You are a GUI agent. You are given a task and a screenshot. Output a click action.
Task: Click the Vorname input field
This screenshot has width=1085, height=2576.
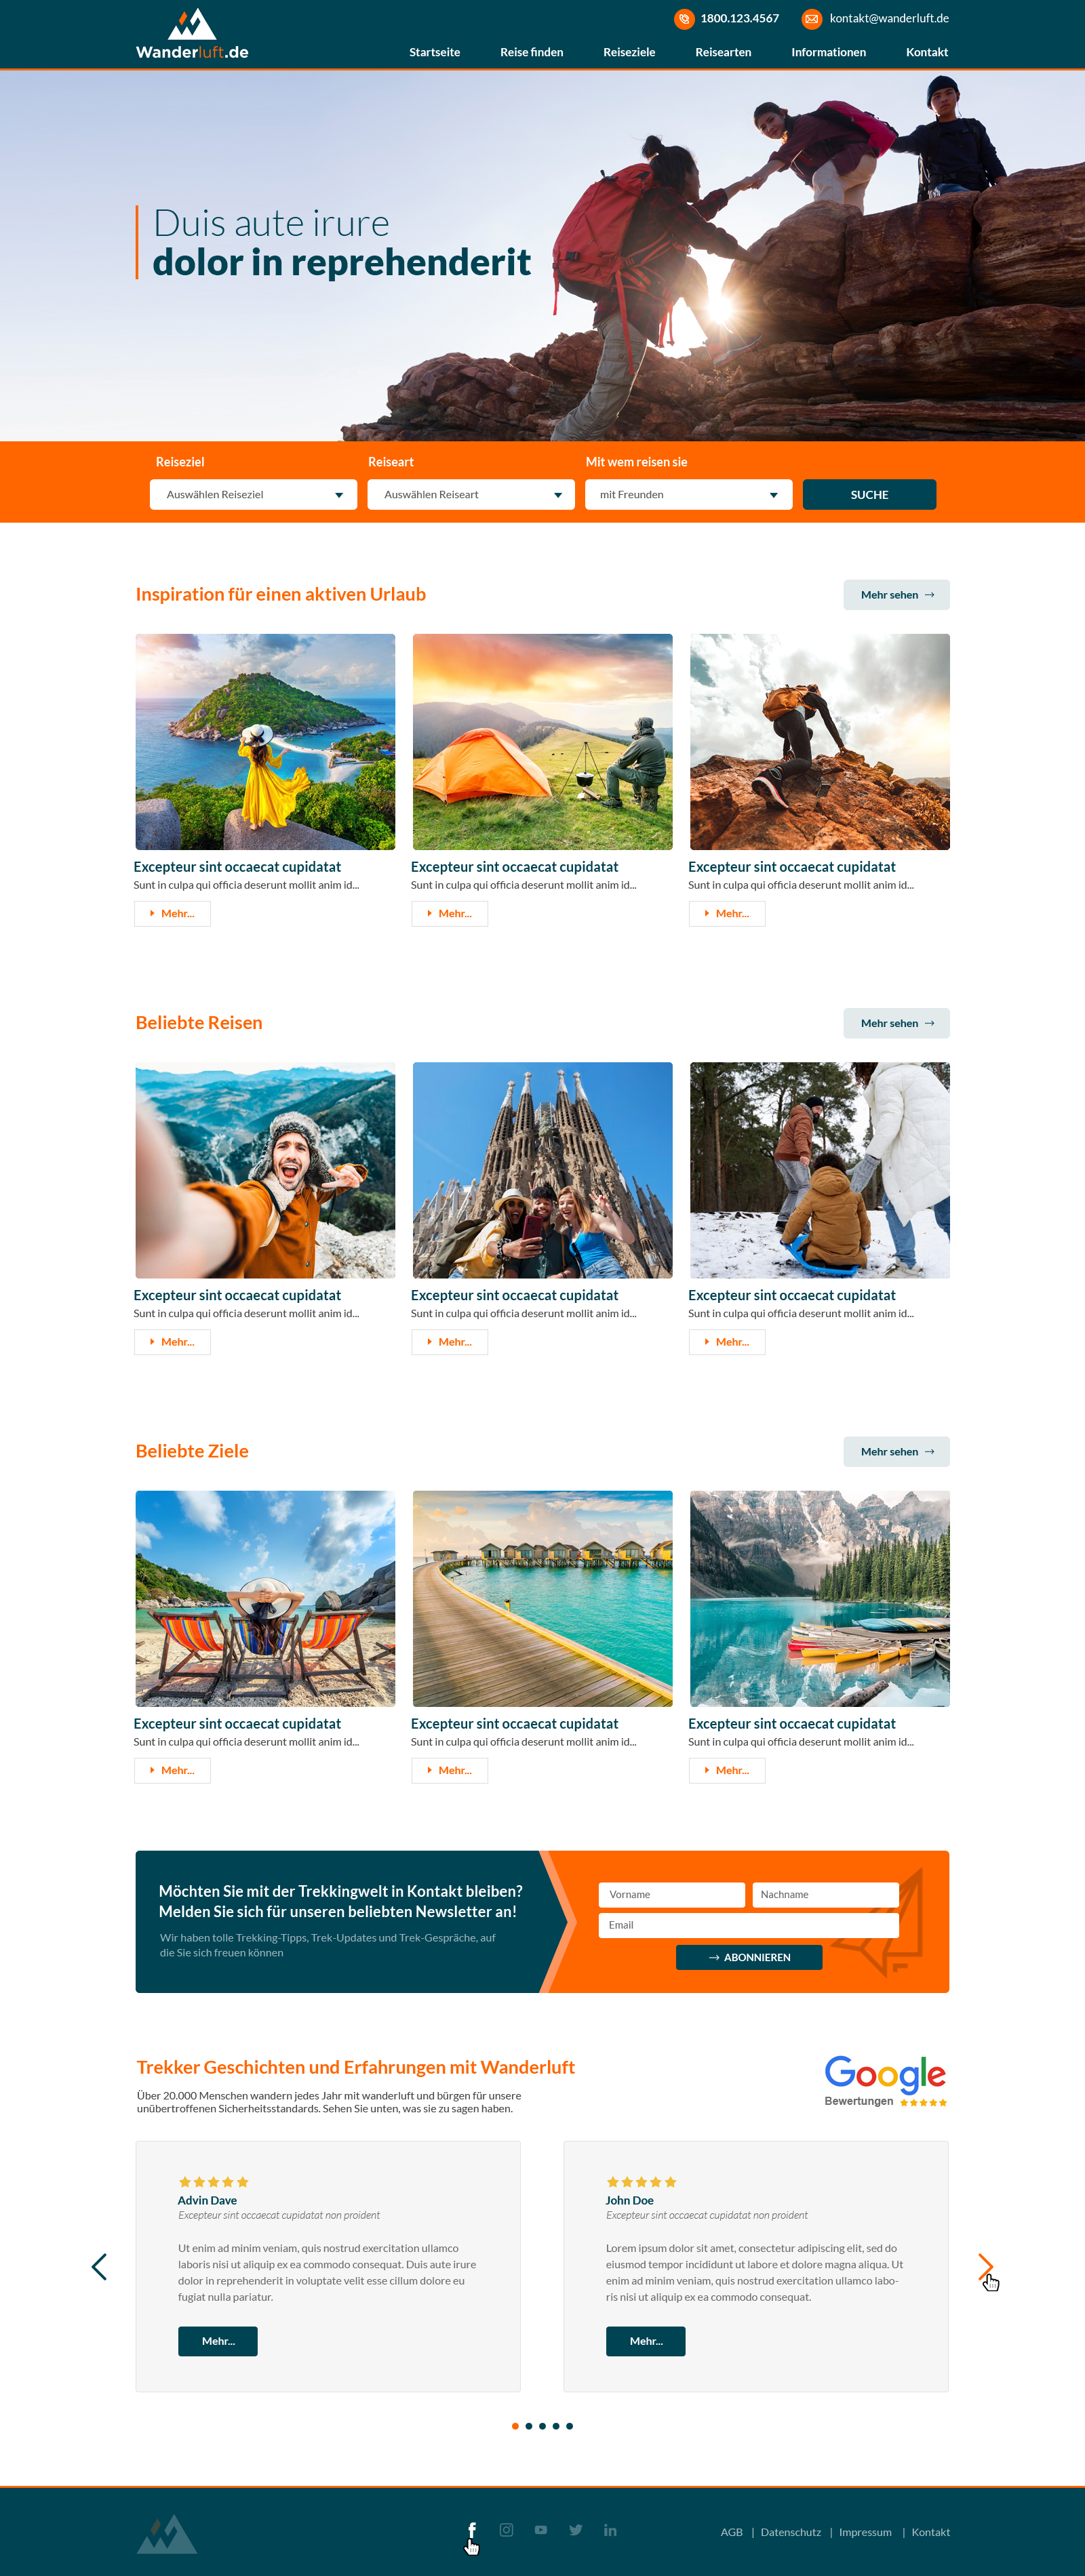[x=672, y=1894]
